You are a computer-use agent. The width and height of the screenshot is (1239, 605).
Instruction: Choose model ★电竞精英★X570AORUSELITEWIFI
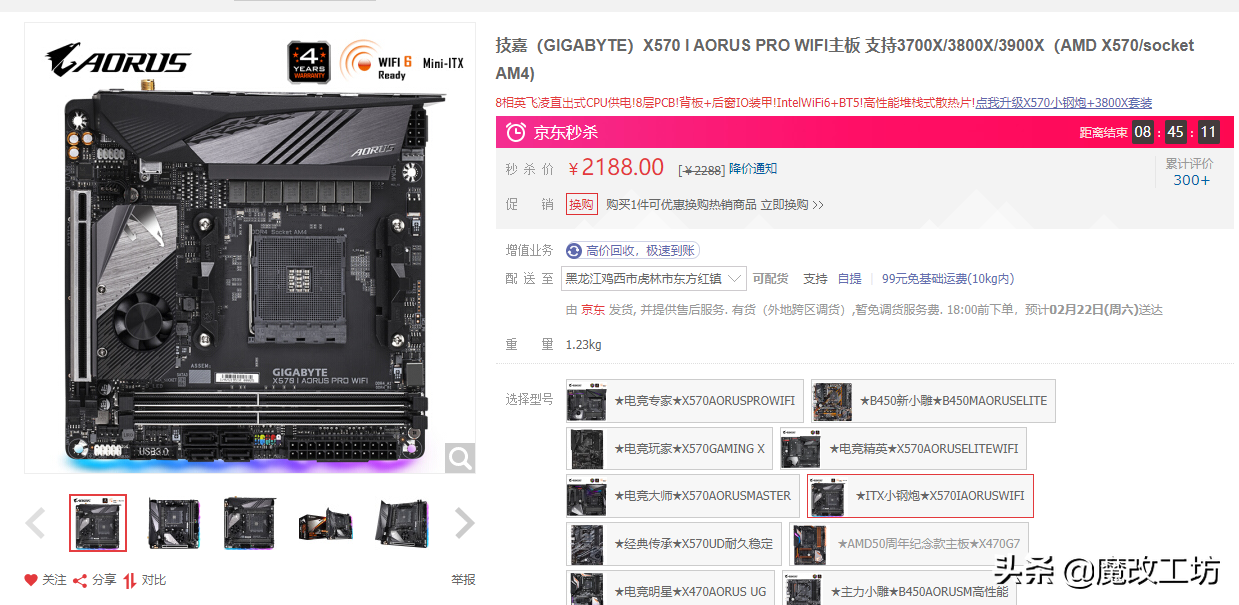pos(903,449)
